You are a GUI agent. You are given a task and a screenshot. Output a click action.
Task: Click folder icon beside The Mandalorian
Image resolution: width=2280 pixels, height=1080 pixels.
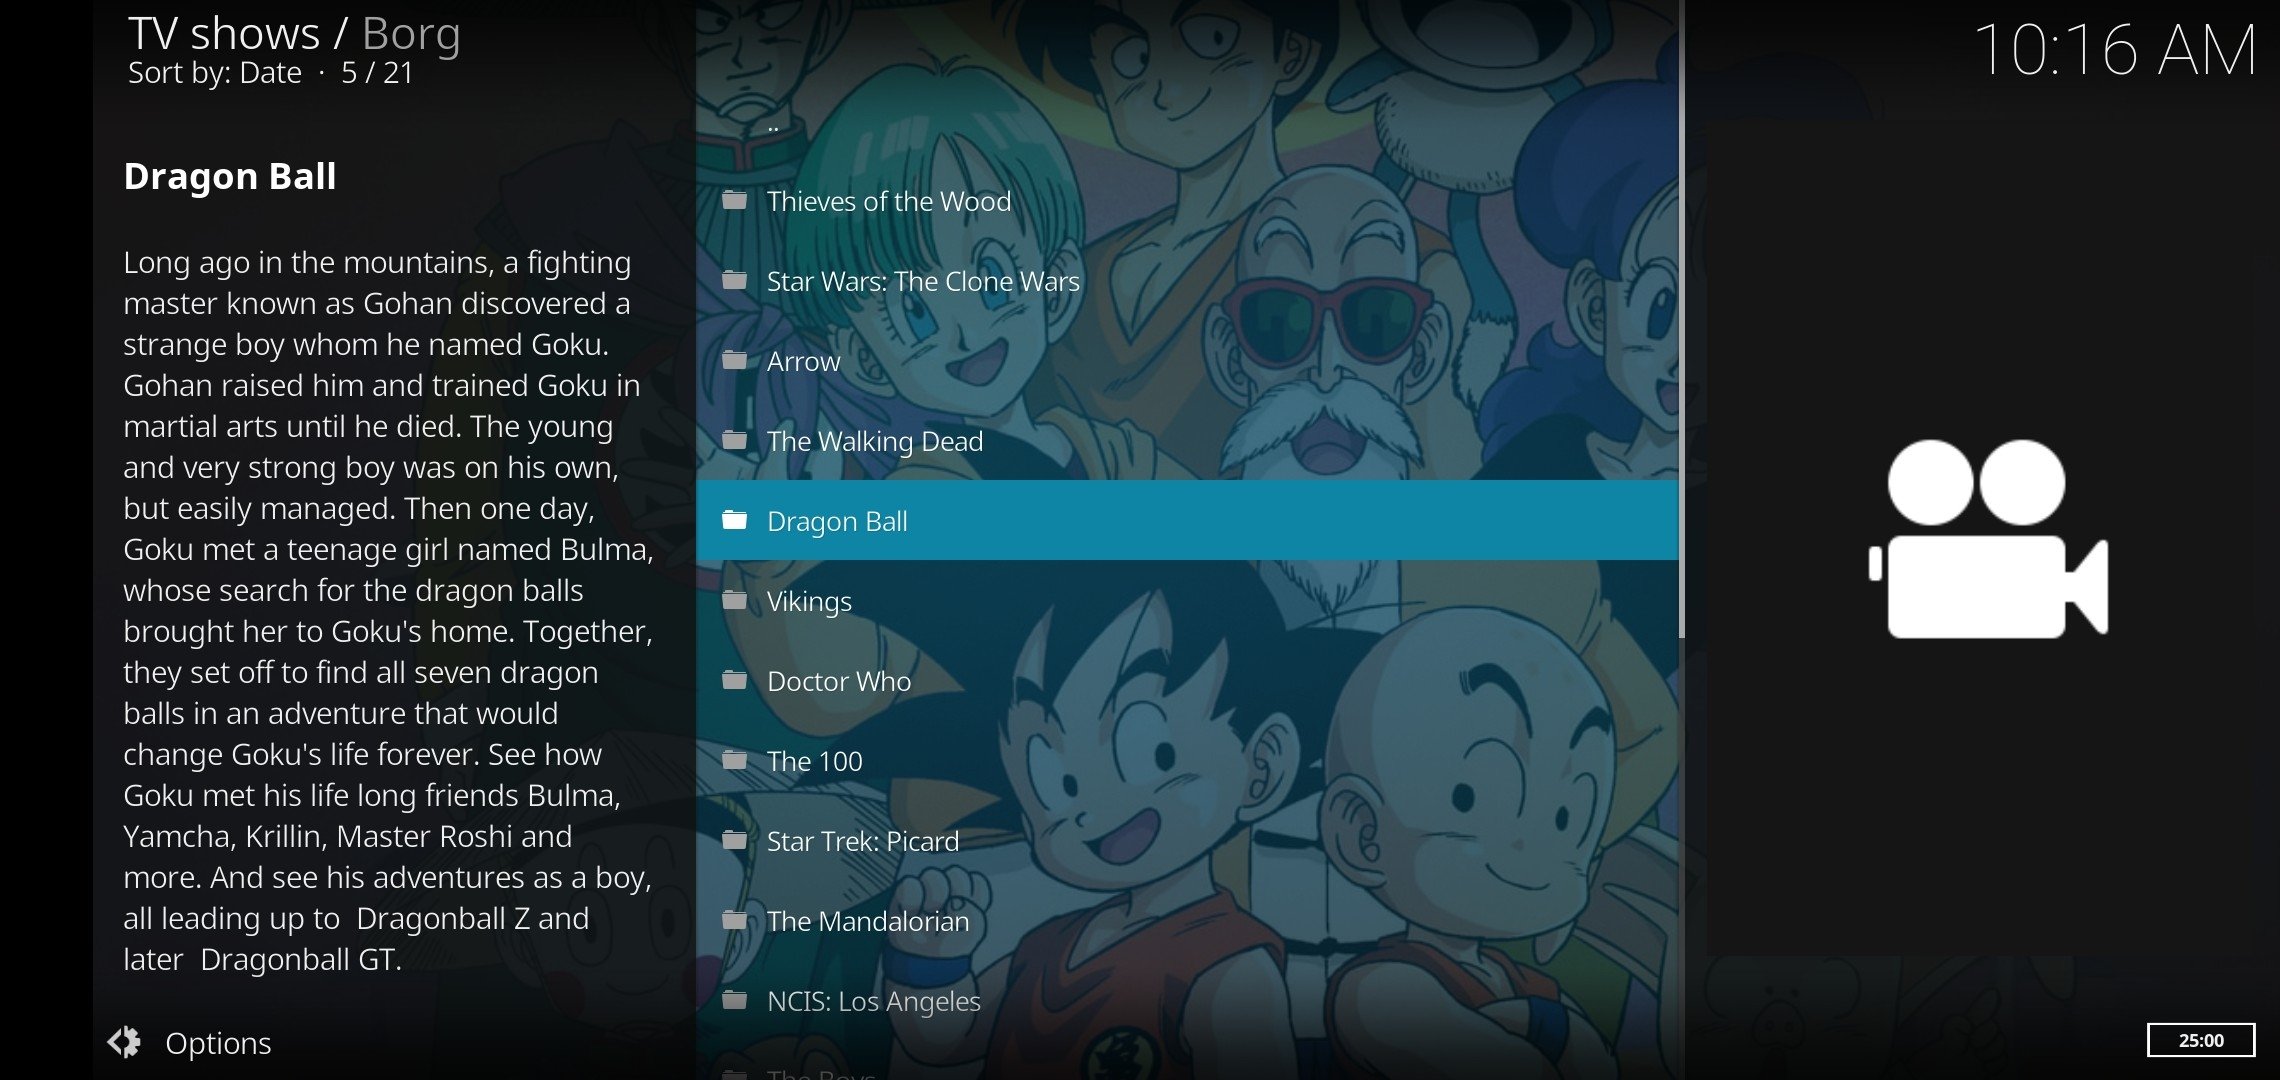[x=735, y=920]
